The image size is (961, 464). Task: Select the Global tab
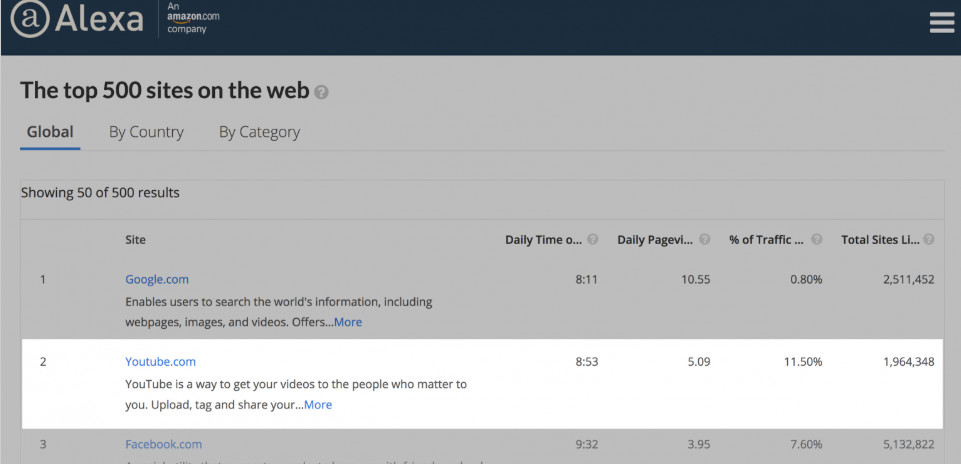[50, 132]
